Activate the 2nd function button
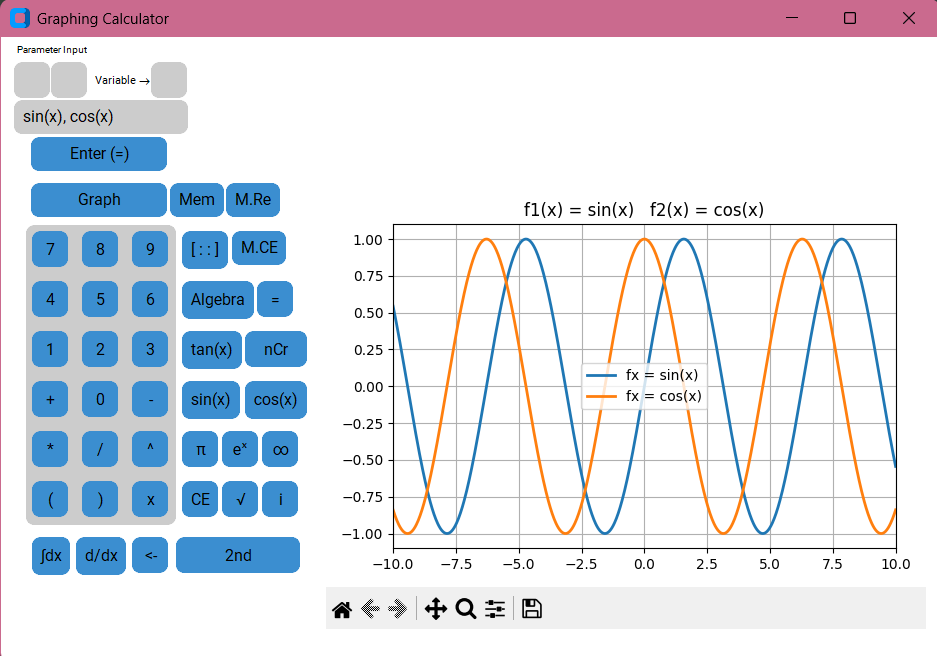Viewport: 937px width, 656px height. click(x=238, y=555)
